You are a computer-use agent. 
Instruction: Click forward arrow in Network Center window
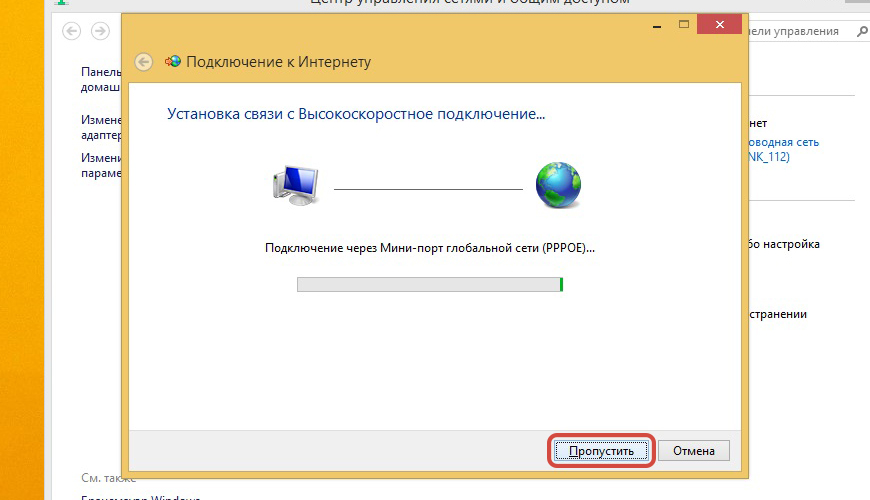pyautogui.click(x=100, y=31)
